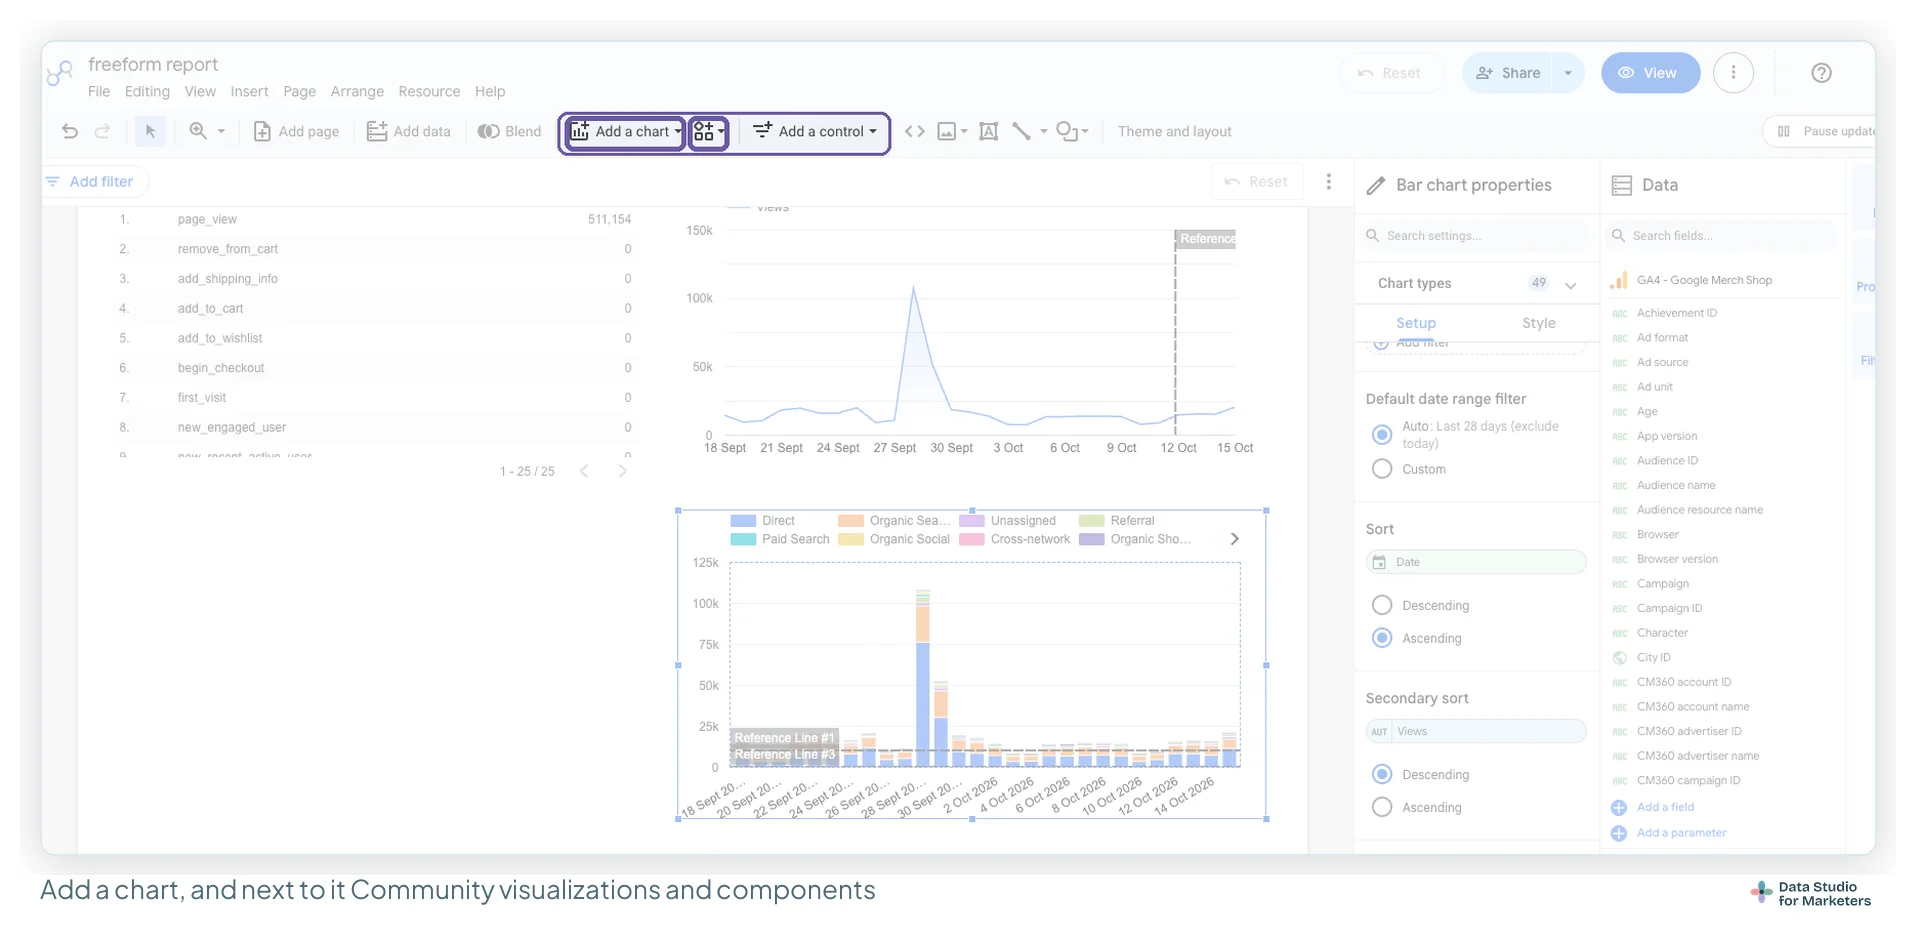1916x929 pixels.
Task: Click the Direct legend color swatch
Action: 743,521
